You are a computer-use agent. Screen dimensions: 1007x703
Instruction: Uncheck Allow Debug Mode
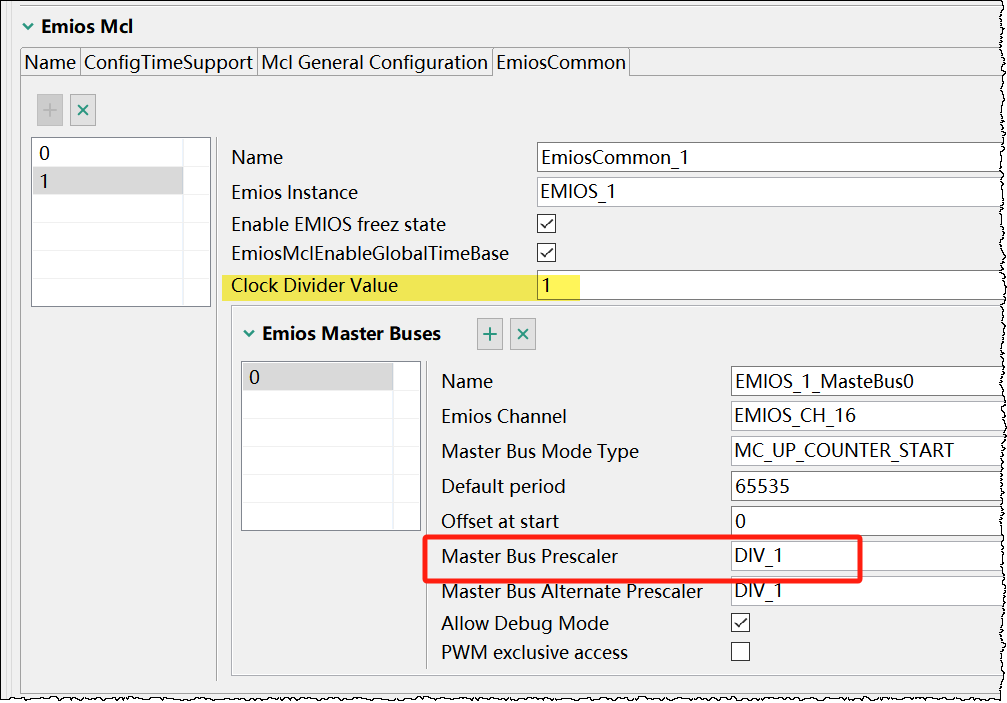pyautogui.click(x=741, y=623)
